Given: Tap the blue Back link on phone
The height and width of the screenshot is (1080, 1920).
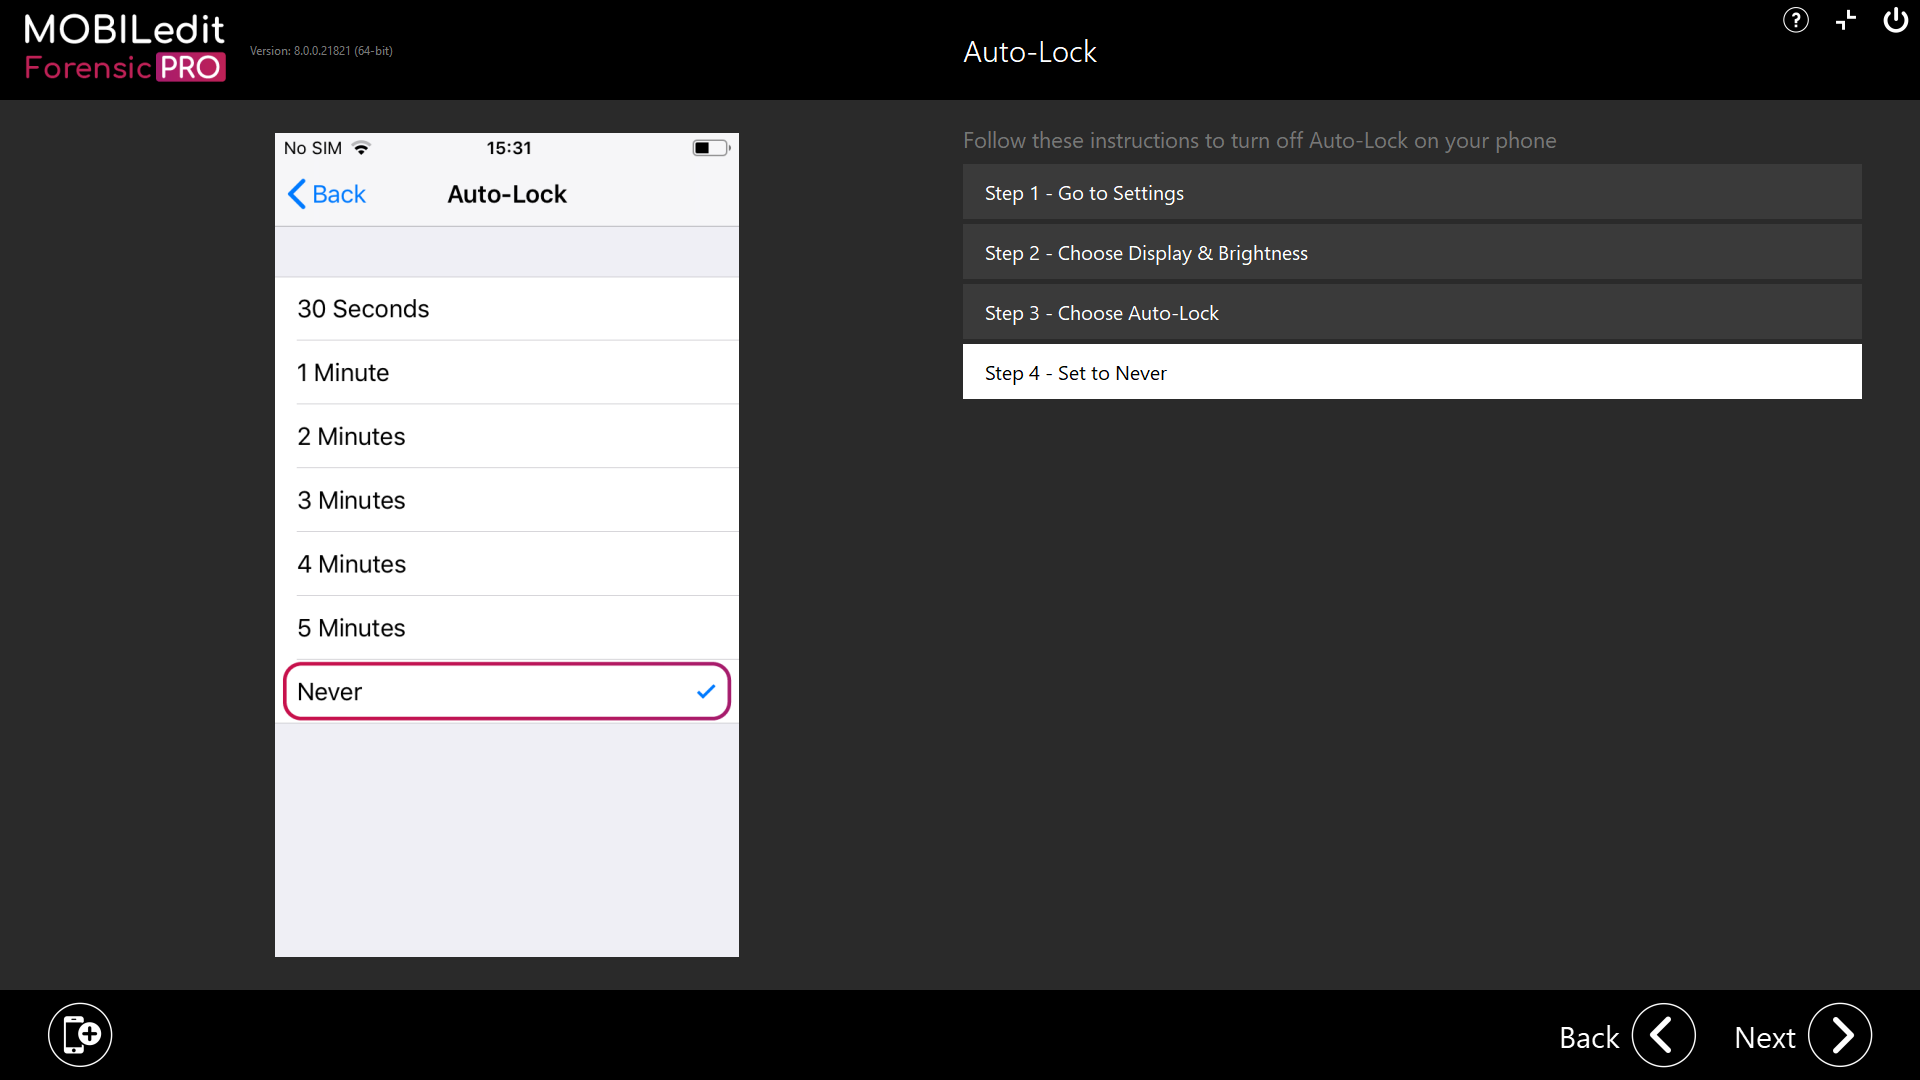Looking at the screenshot, I should coord(327,194).
